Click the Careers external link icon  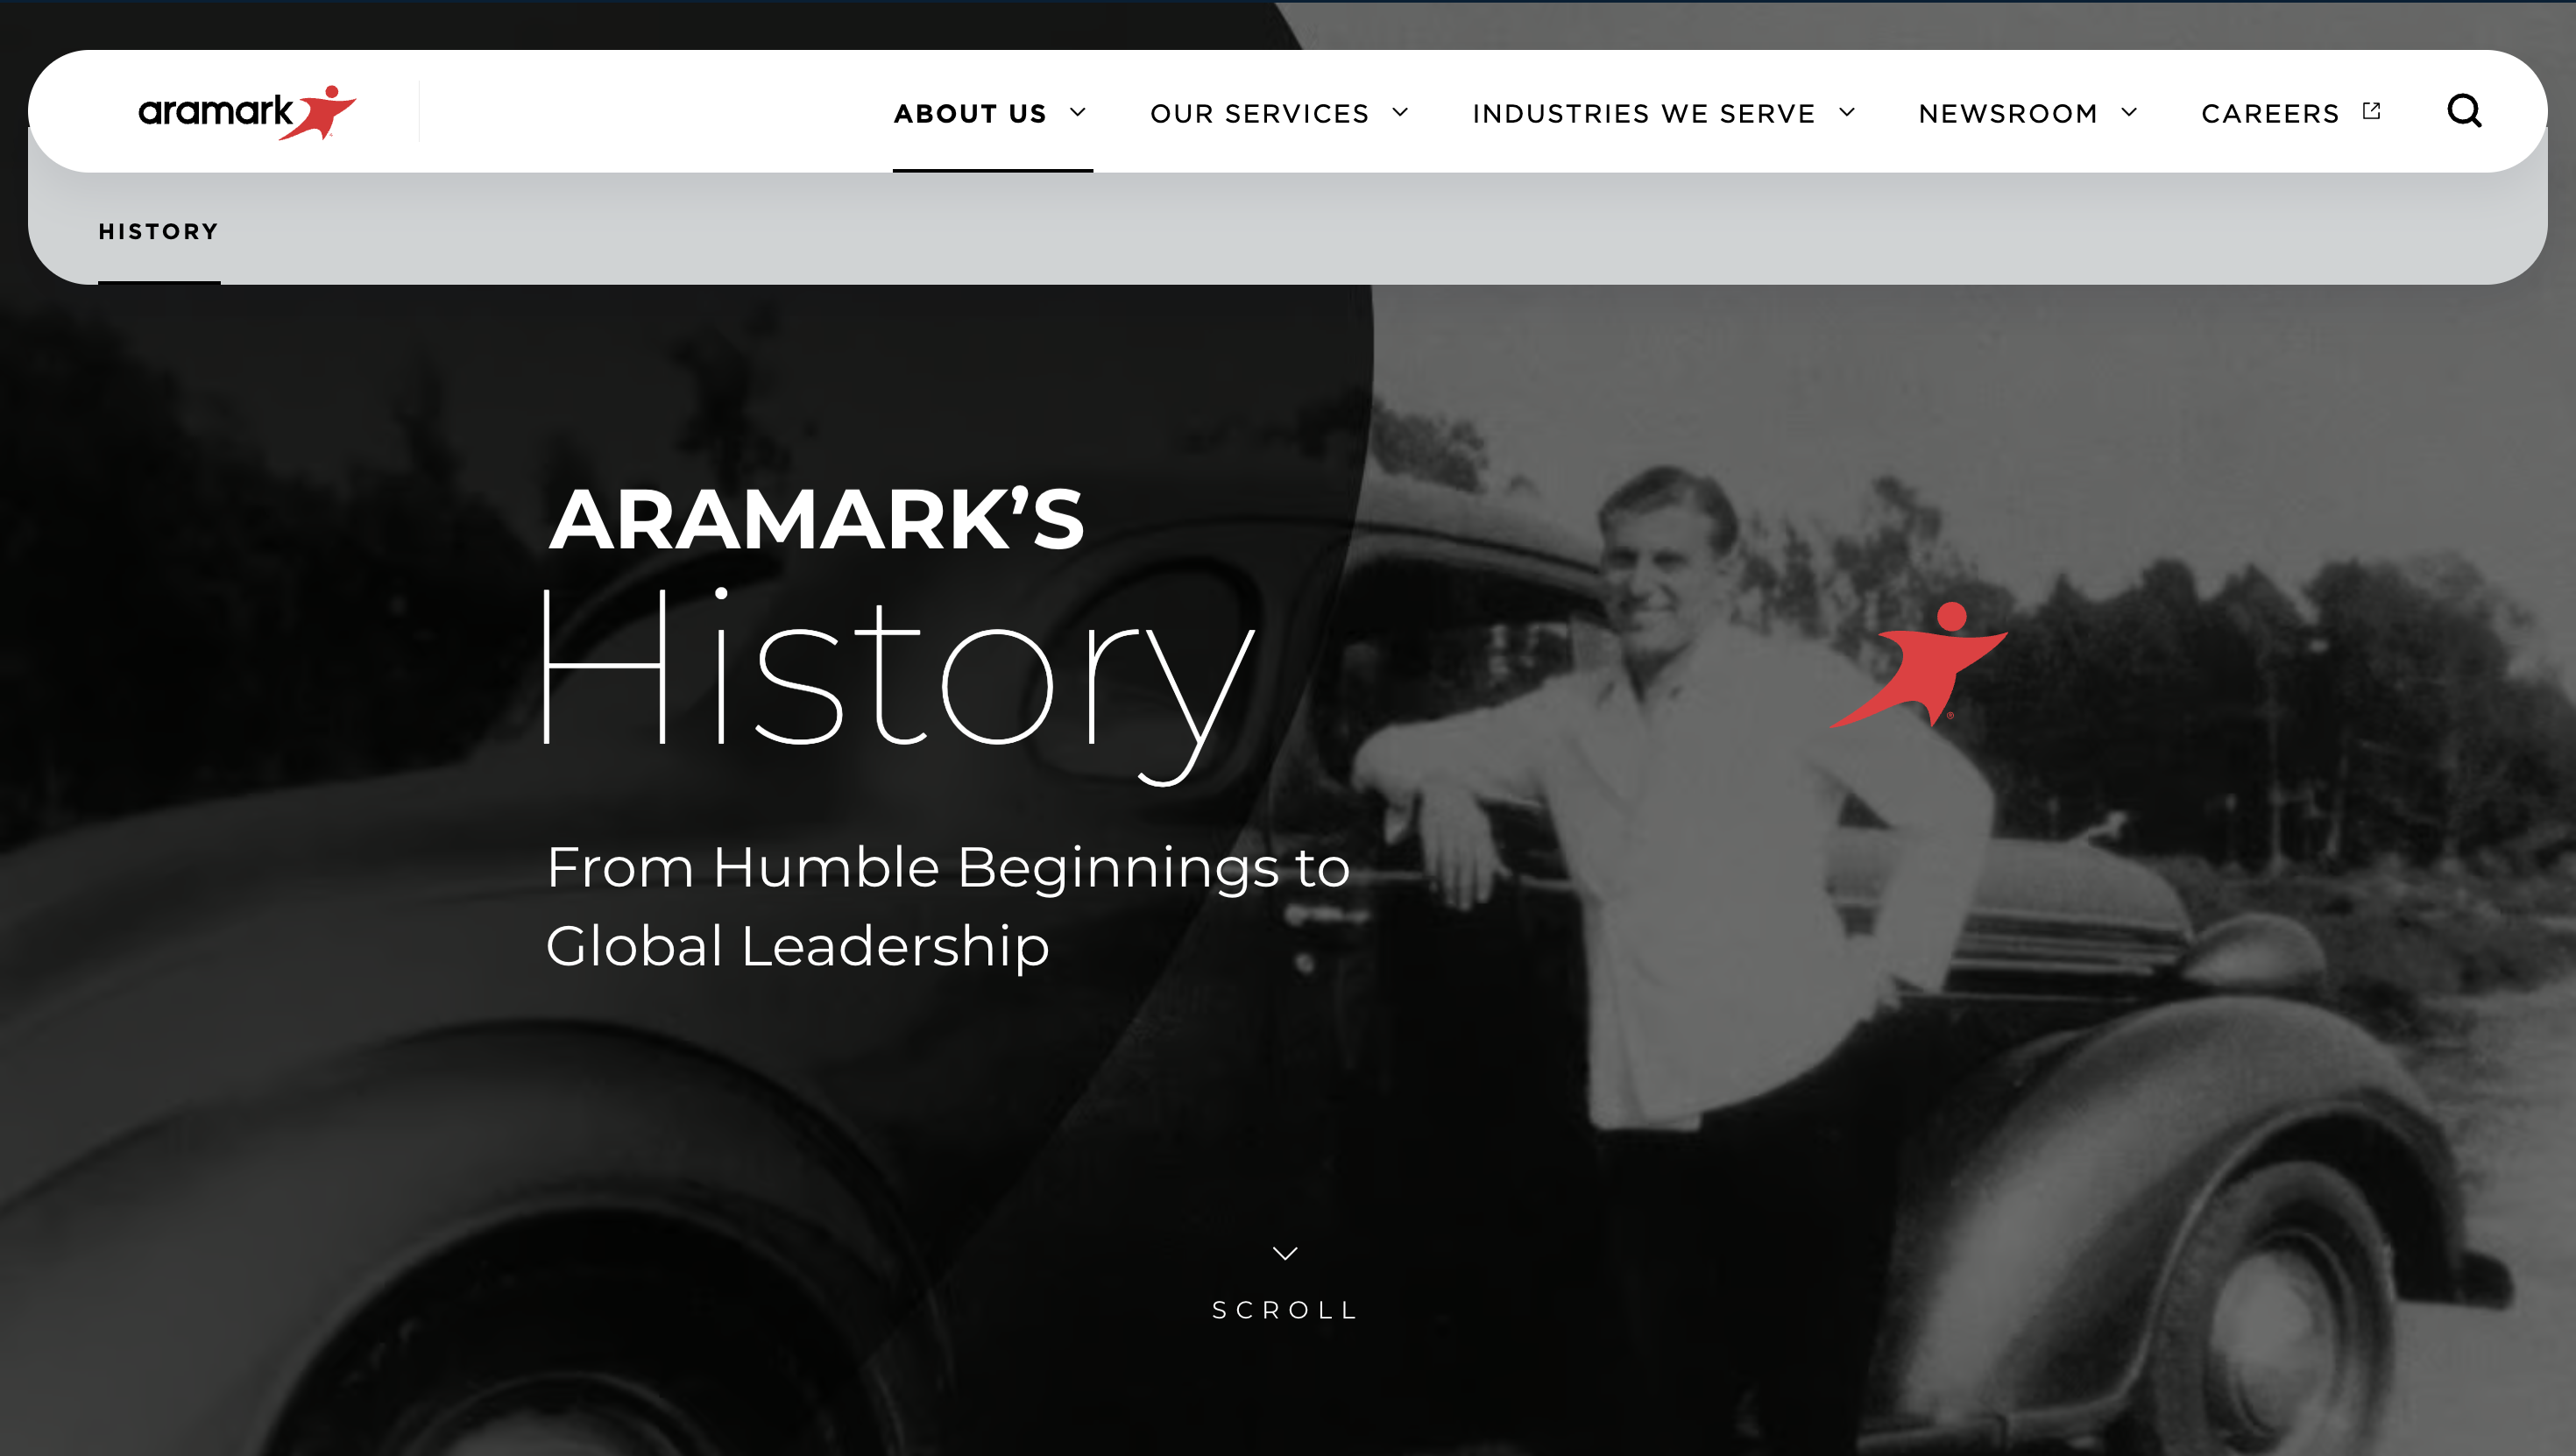(x=2372, y=111)
